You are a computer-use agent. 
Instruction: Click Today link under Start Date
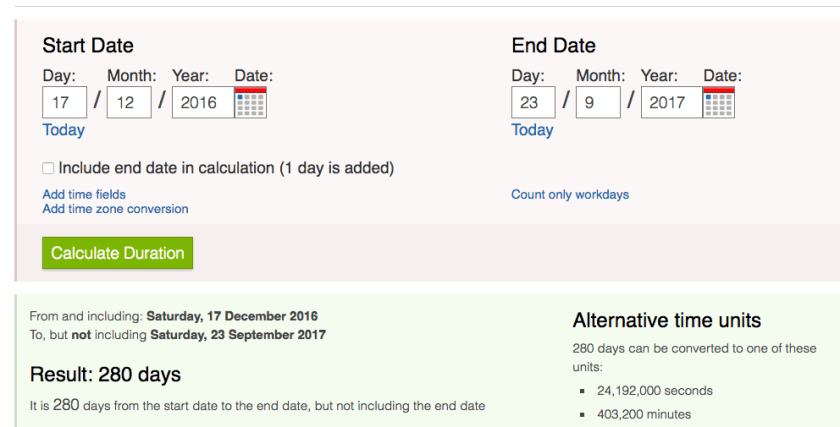pos(63,130)
